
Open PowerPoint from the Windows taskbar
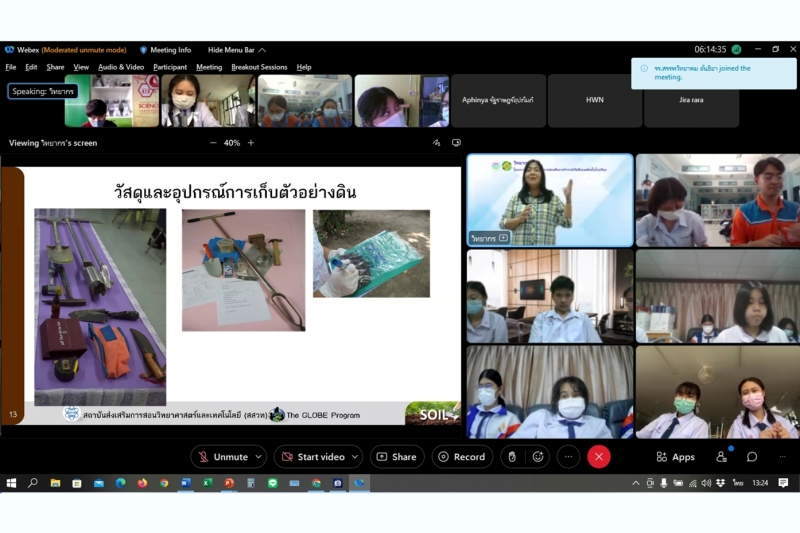[229, 483]
